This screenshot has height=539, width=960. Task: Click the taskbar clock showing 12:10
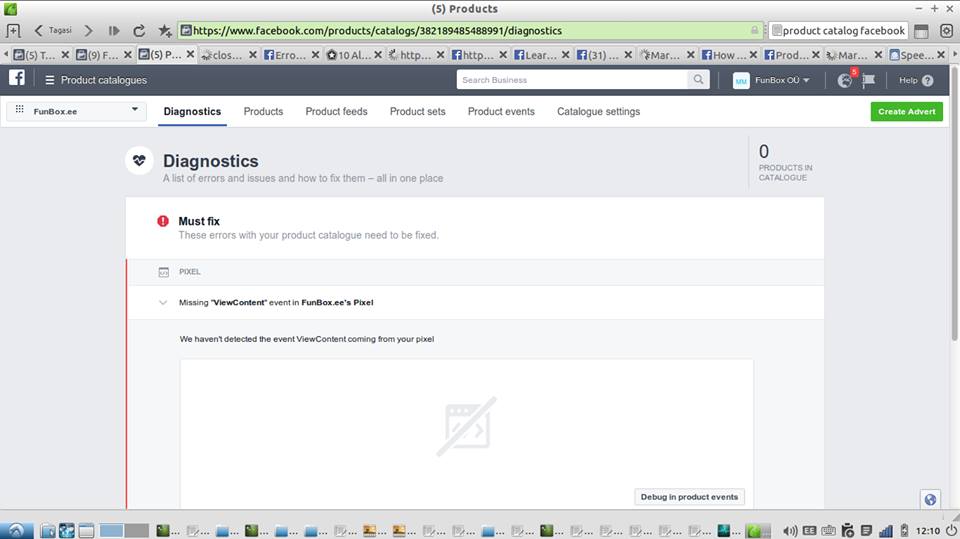[928, 530]
